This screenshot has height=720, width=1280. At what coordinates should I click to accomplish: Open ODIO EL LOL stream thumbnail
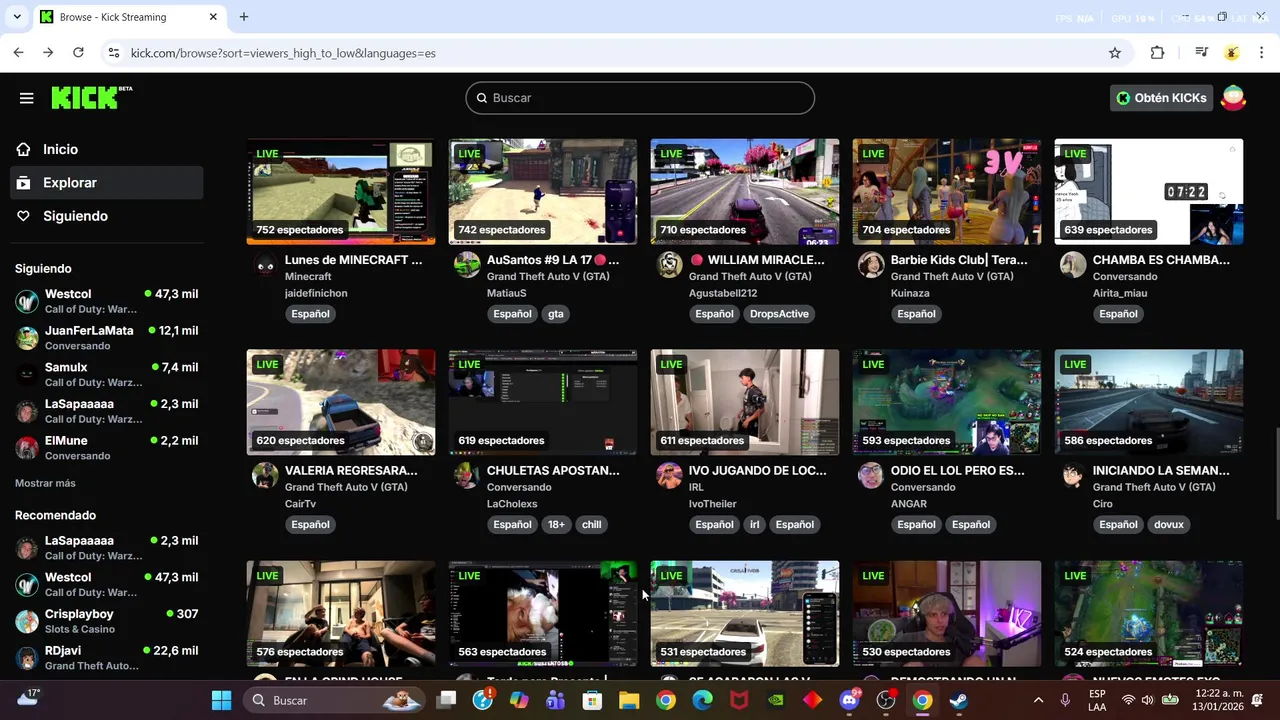pos(947,403)
